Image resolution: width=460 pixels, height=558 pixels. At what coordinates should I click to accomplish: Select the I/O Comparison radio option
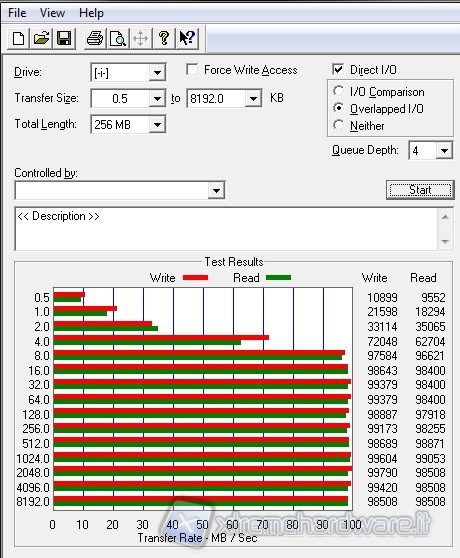click(x=338, y=91)
